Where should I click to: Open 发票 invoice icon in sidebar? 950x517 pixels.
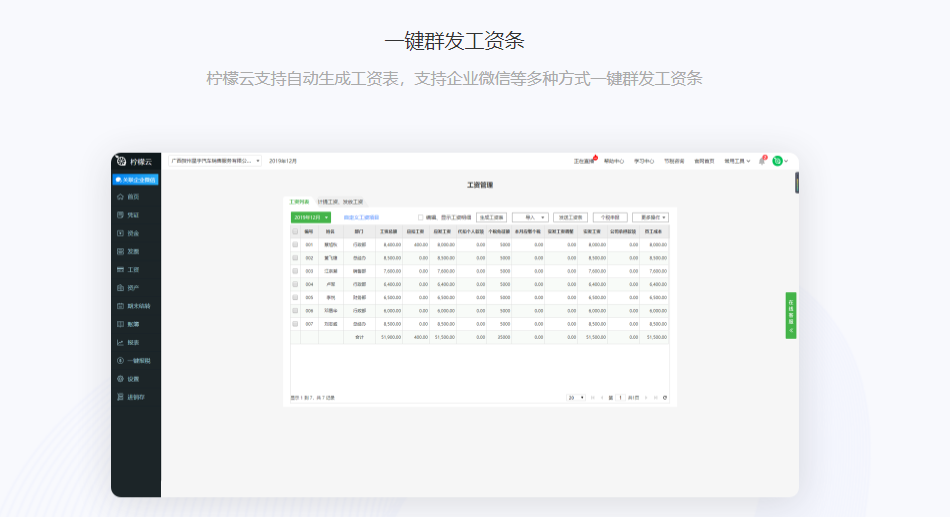pos(121,252)
